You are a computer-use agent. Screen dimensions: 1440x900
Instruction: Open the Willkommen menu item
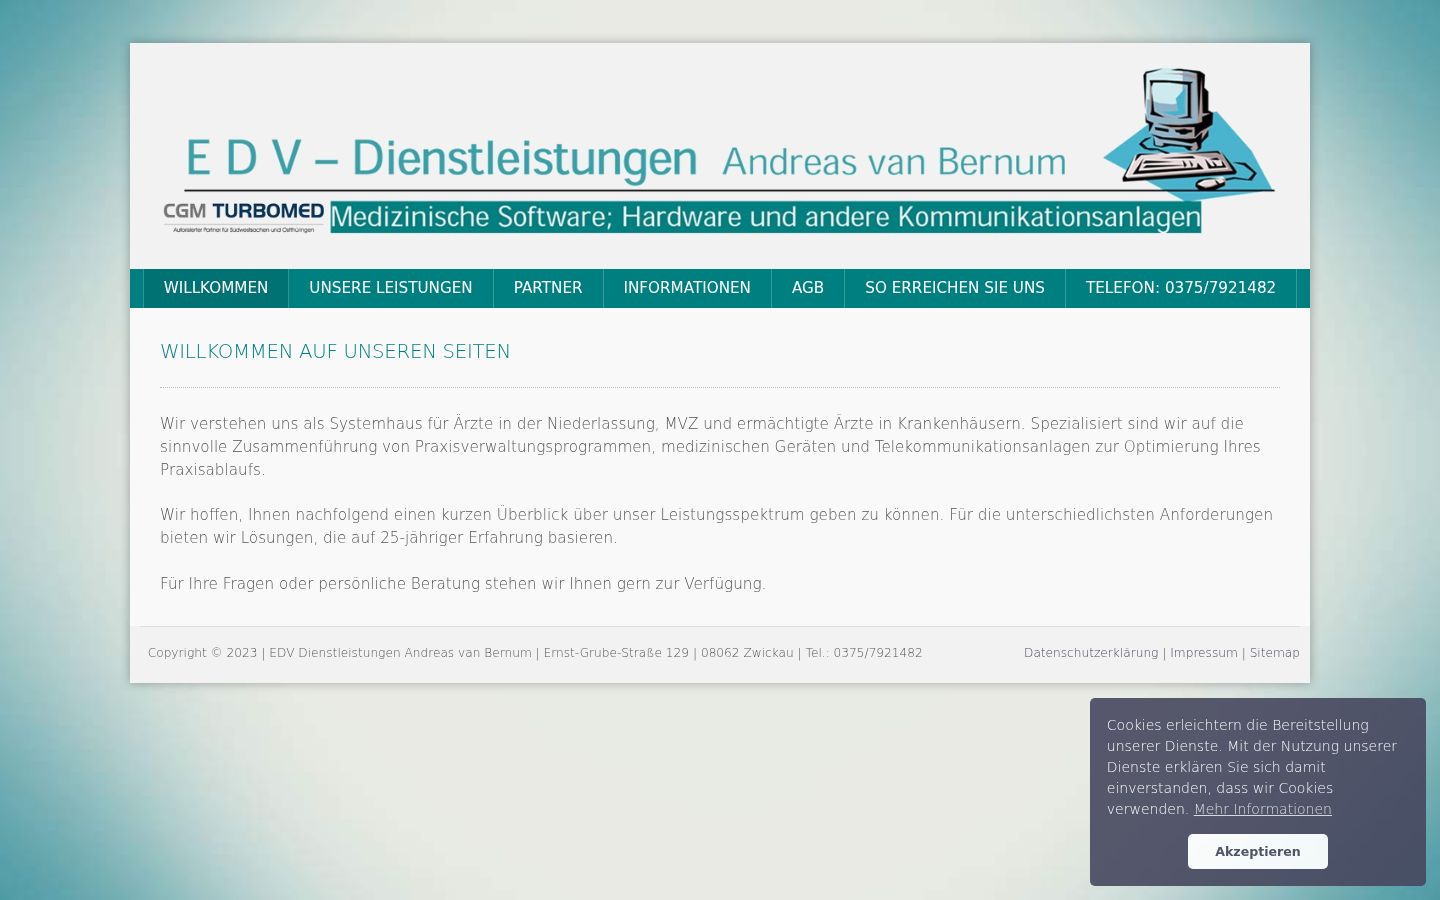click(x=216, y=288)
